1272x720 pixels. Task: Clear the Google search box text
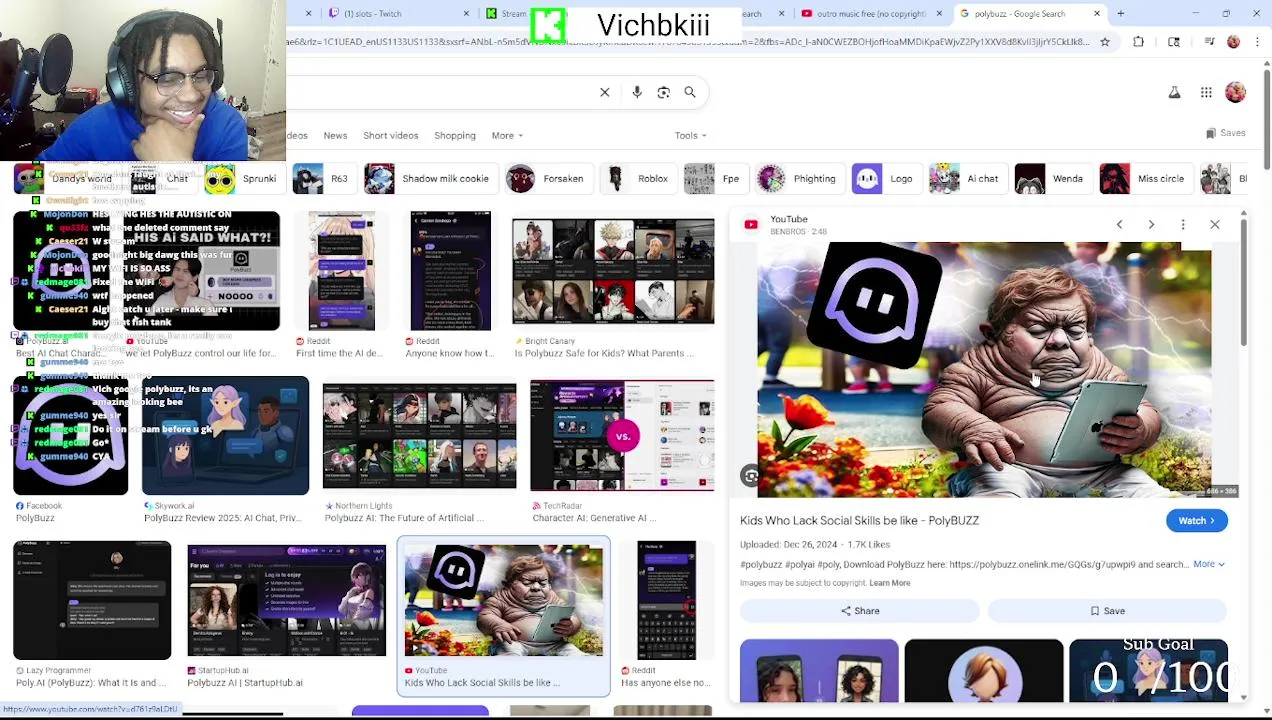(605, 92)
